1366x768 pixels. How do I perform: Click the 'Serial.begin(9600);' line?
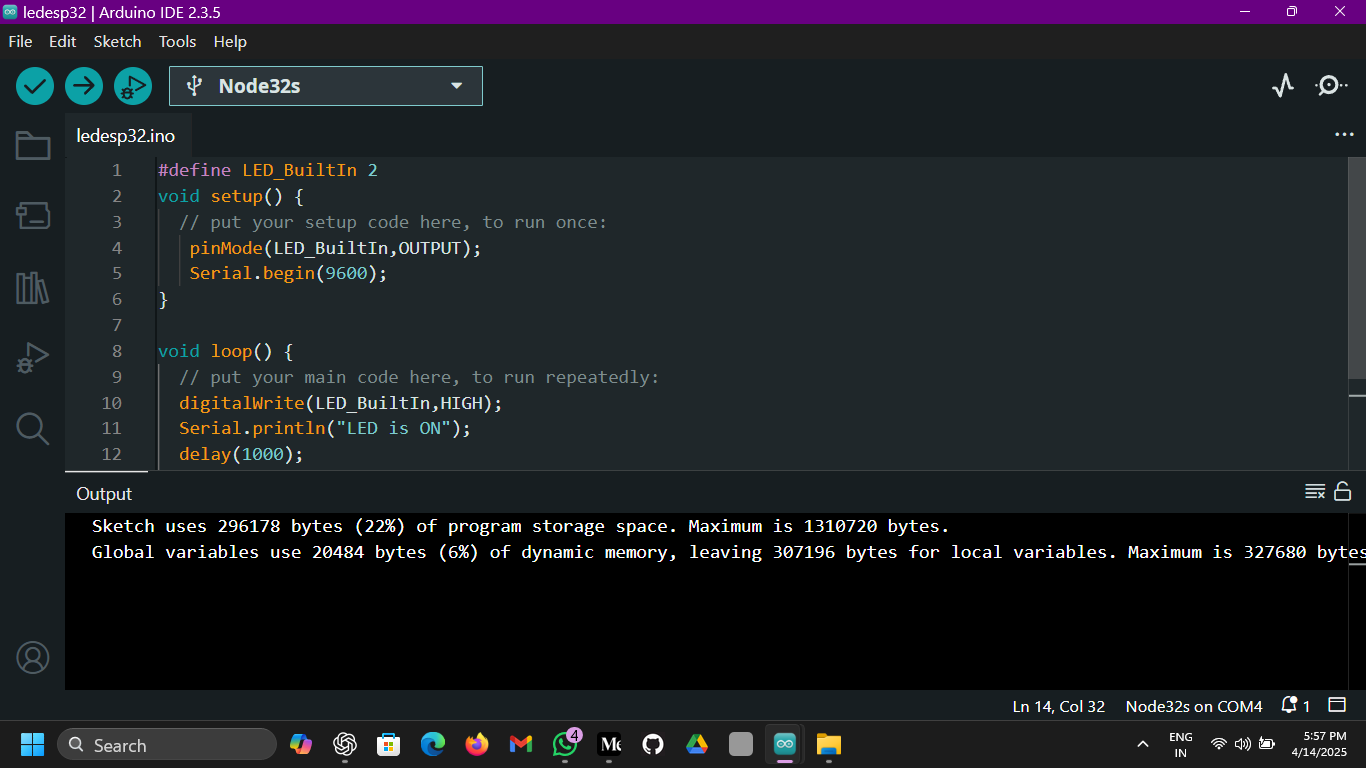pyautogui.click(x=288, y=273)
